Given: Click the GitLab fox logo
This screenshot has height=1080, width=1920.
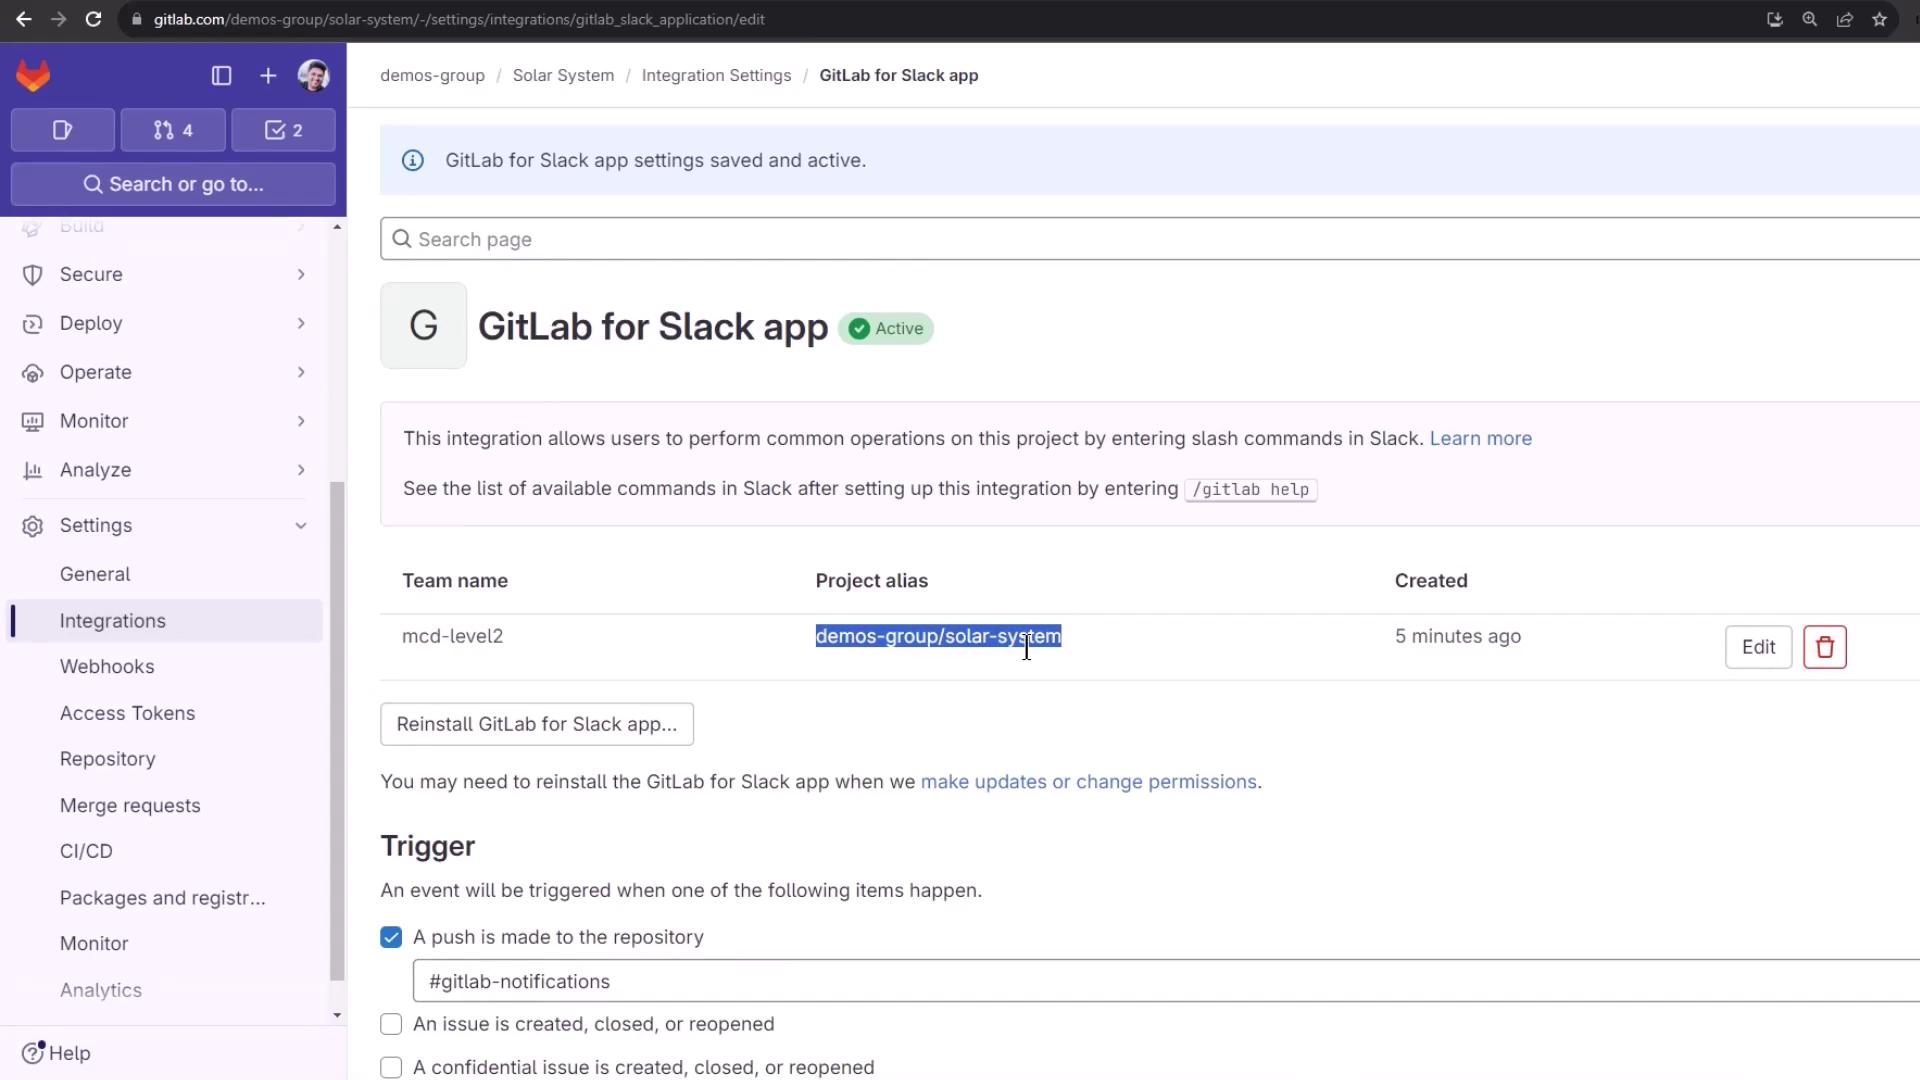Looking at the screenshot, I should click(x=33, y=76).
